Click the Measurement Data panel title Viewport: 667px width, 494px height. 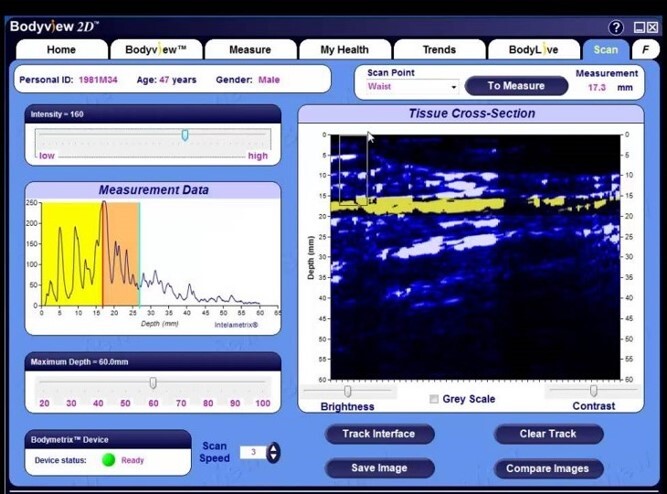pos(154,190)
